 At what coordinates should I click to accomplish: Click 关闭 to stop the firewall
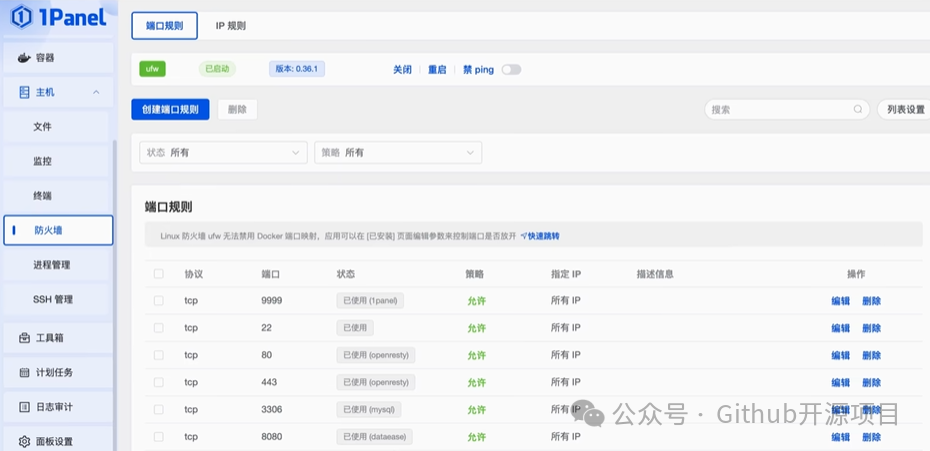tap(402, 69)
